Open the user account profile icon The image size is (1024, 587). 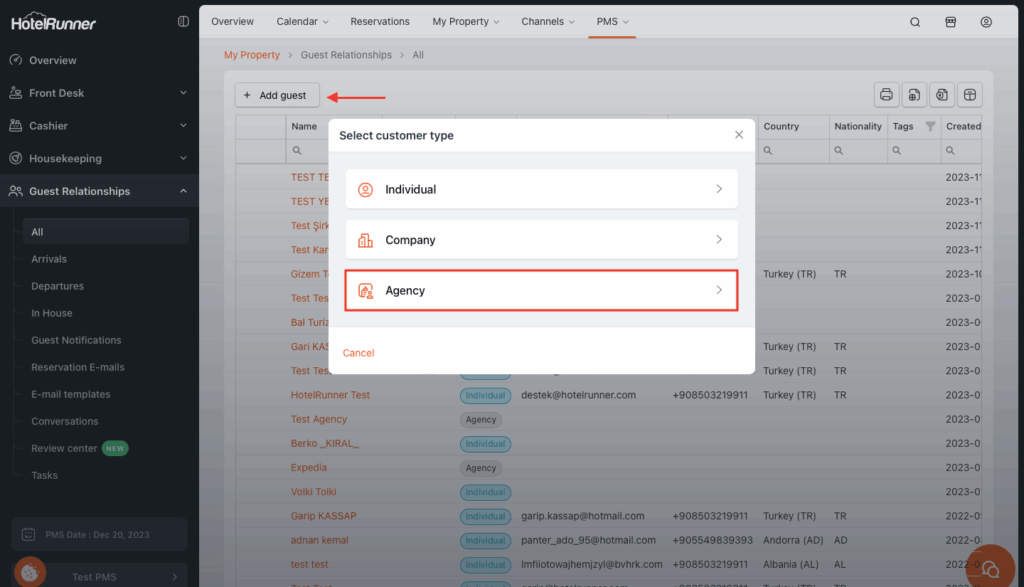986,22
